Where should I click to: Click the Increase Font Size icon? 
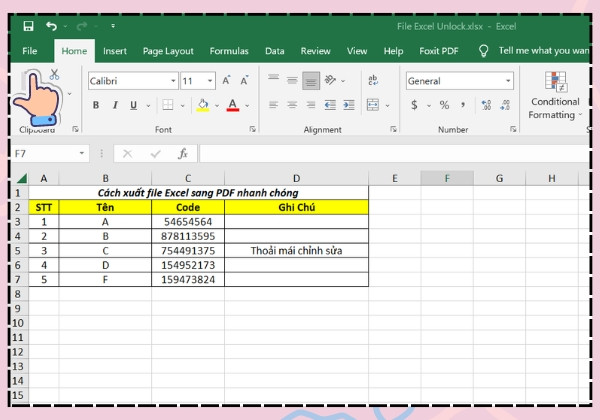[x=226, y=80]
